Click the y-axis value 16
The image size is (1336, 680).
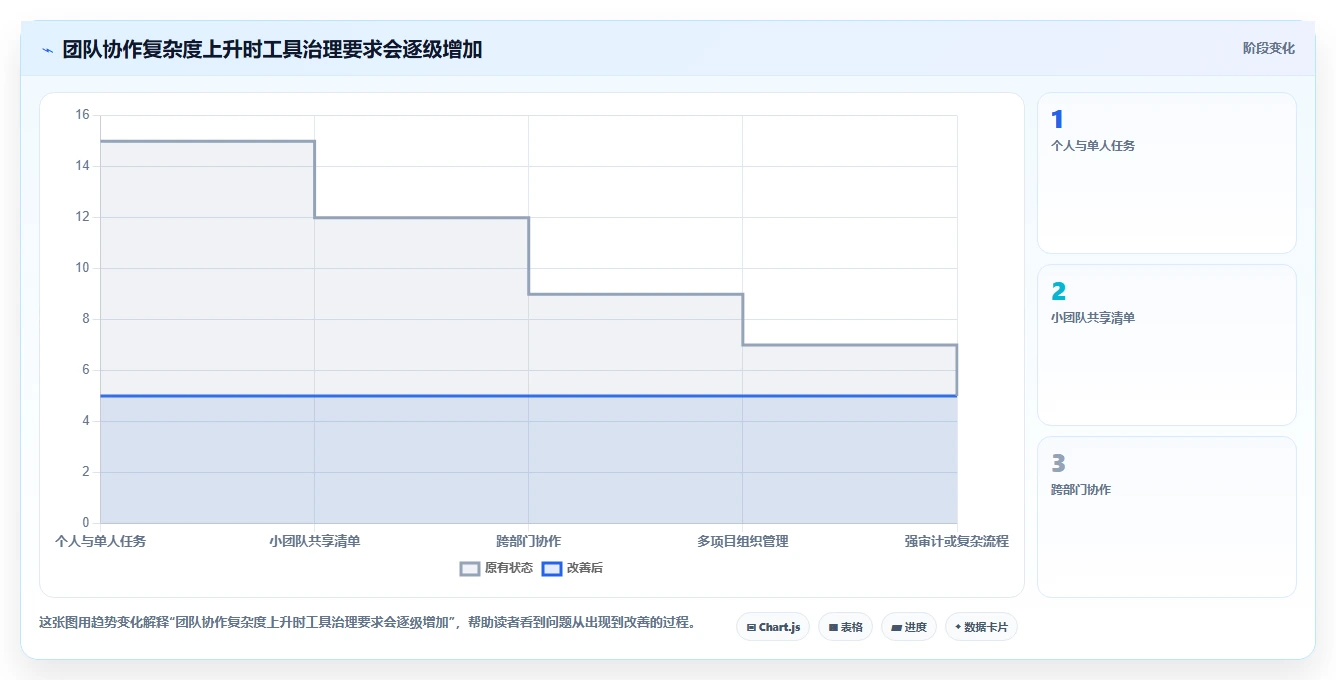(83, 115)
